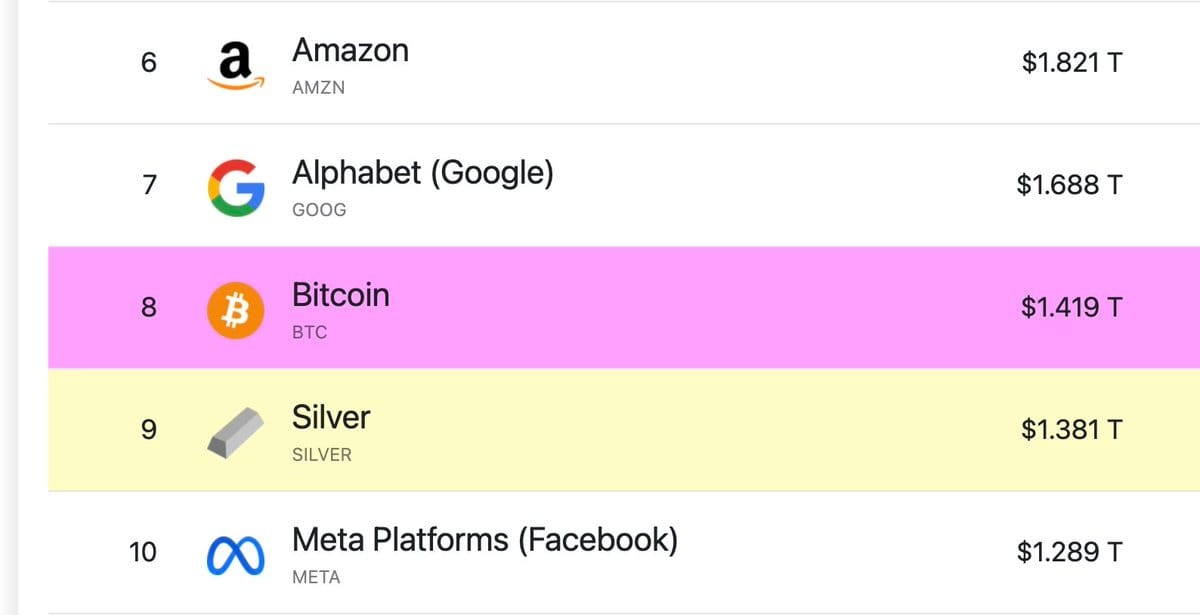Click the AMZN ticker symbol
Image resolution: width=1200 pixels, height=615 pixels.
[318, 88]
